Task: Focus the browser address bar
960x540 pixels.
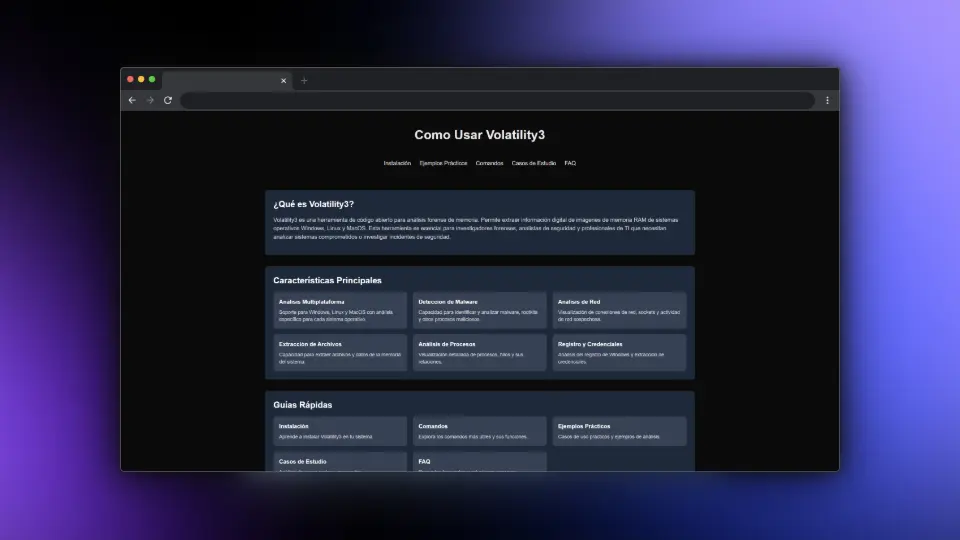Action: (x=497, y=100)
